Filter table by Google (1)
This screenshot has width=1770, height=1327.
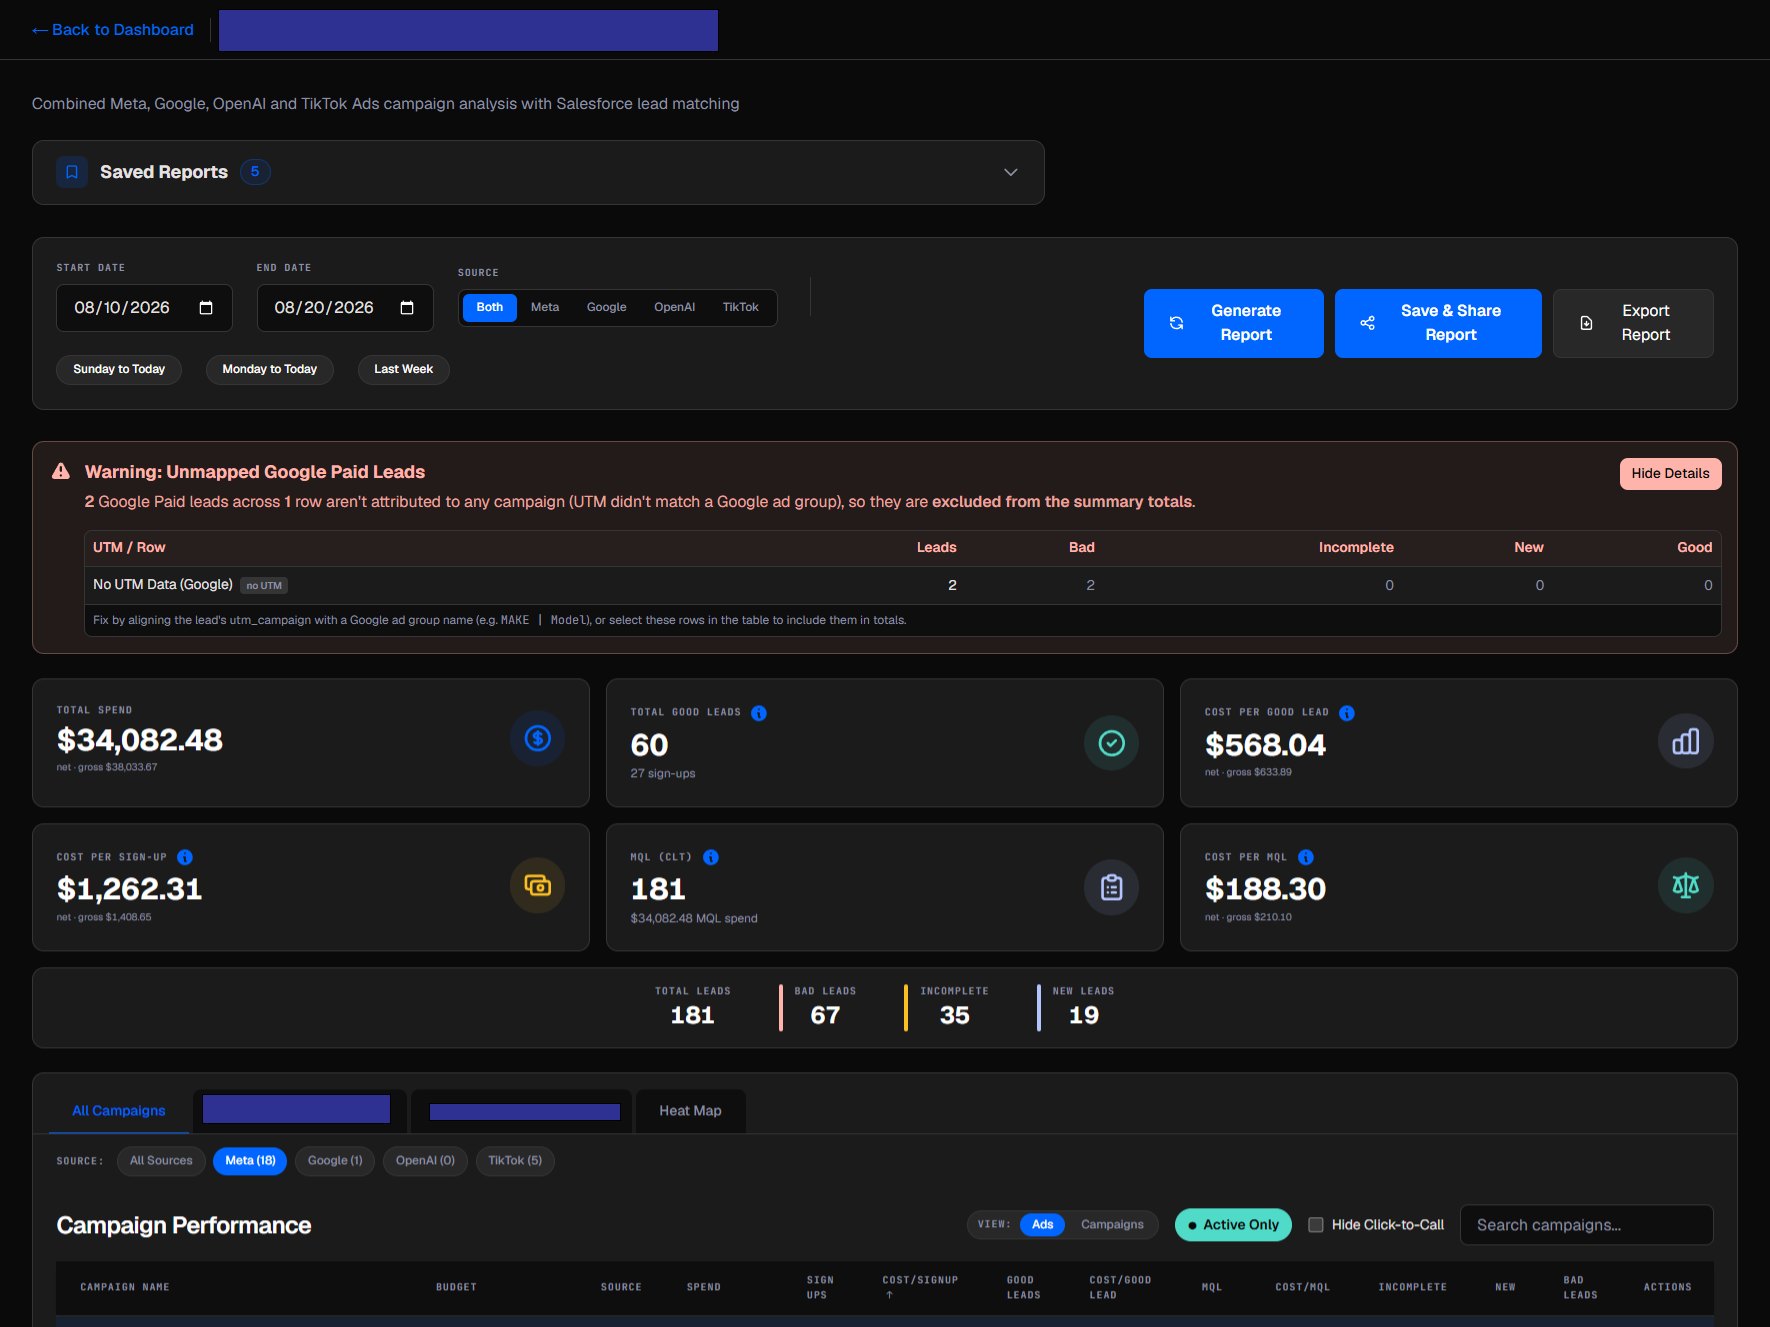coord(335,1161)
